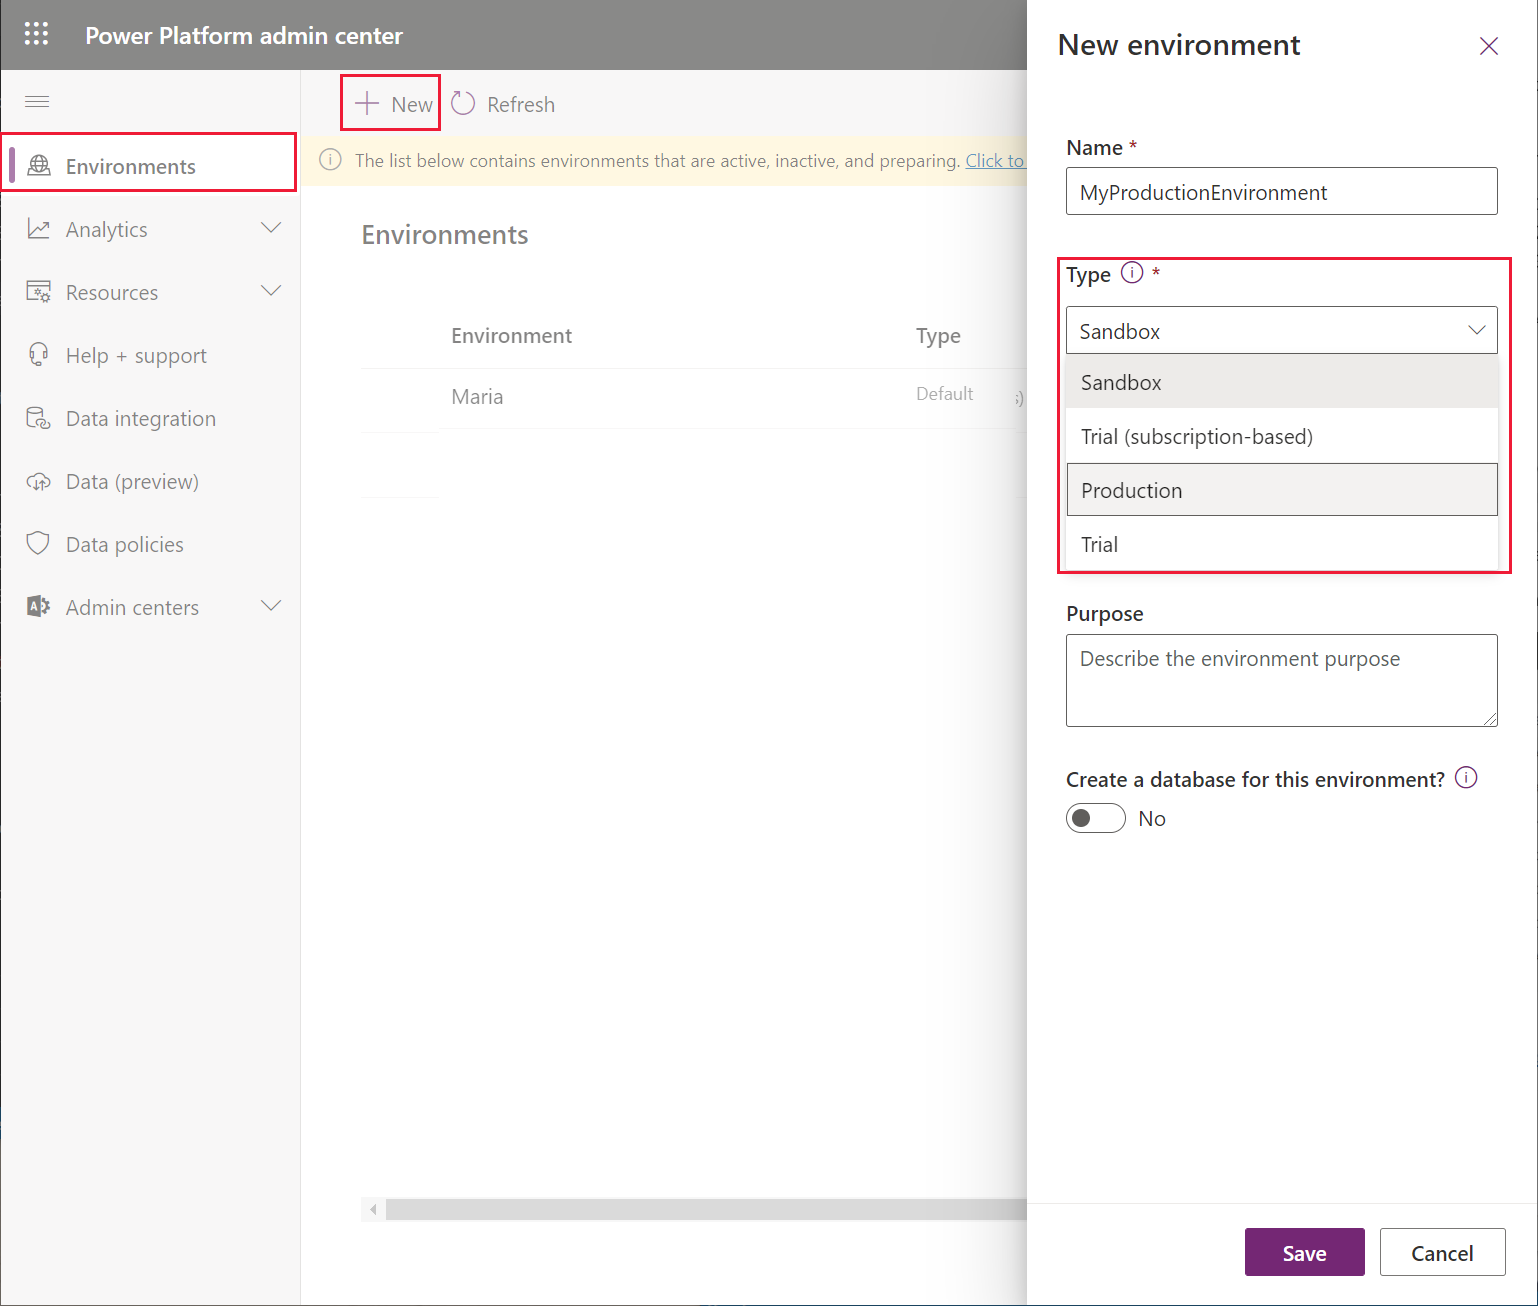Follow the 'Click to' banner link
Viewport: 1538px width, 1306px height.
point(995,160)
